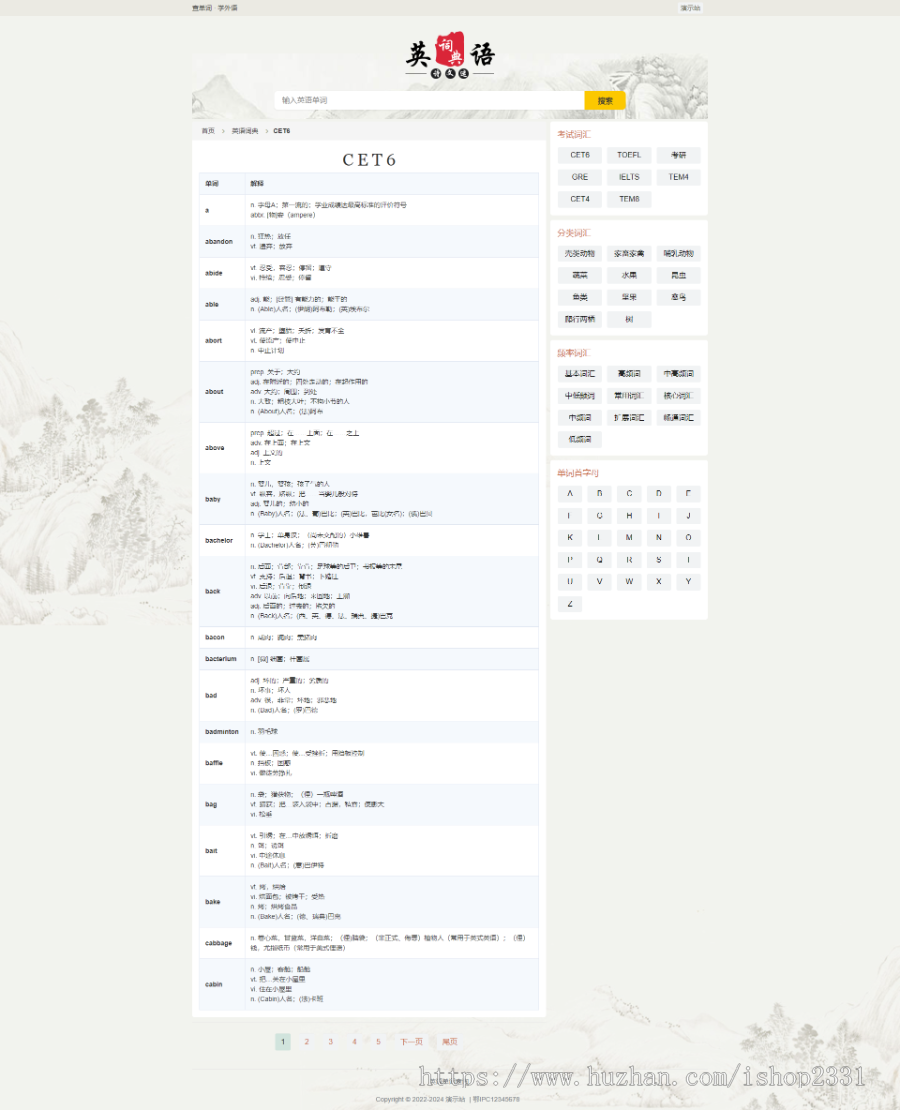Open the word 'bake' in the table
900x1110 pixels.
tap(213, 902)
